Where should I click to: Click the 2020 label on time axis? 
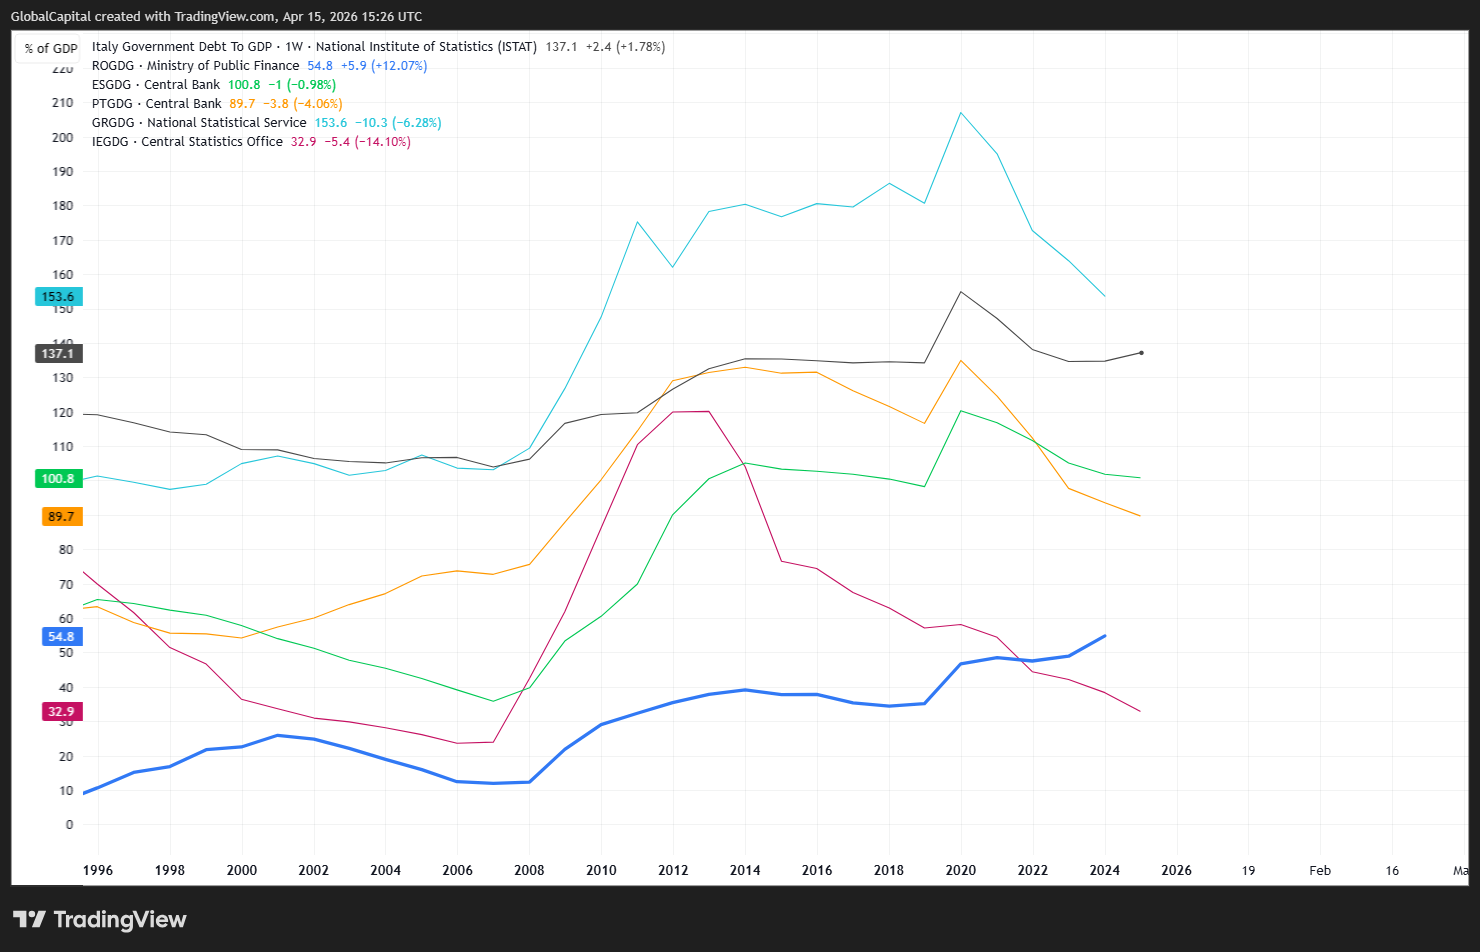pyautogui.click(x=960, y=870)
